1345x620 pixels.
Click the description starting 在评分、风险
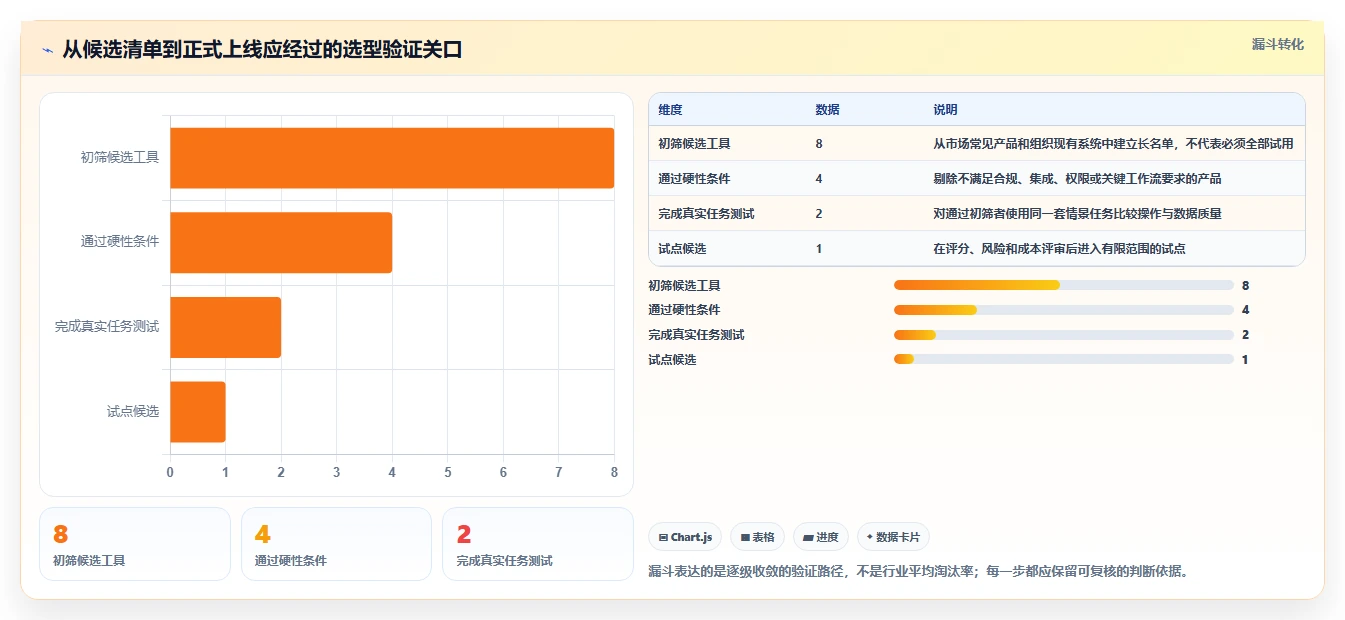pyautogui.click(x=1059, y=249)
